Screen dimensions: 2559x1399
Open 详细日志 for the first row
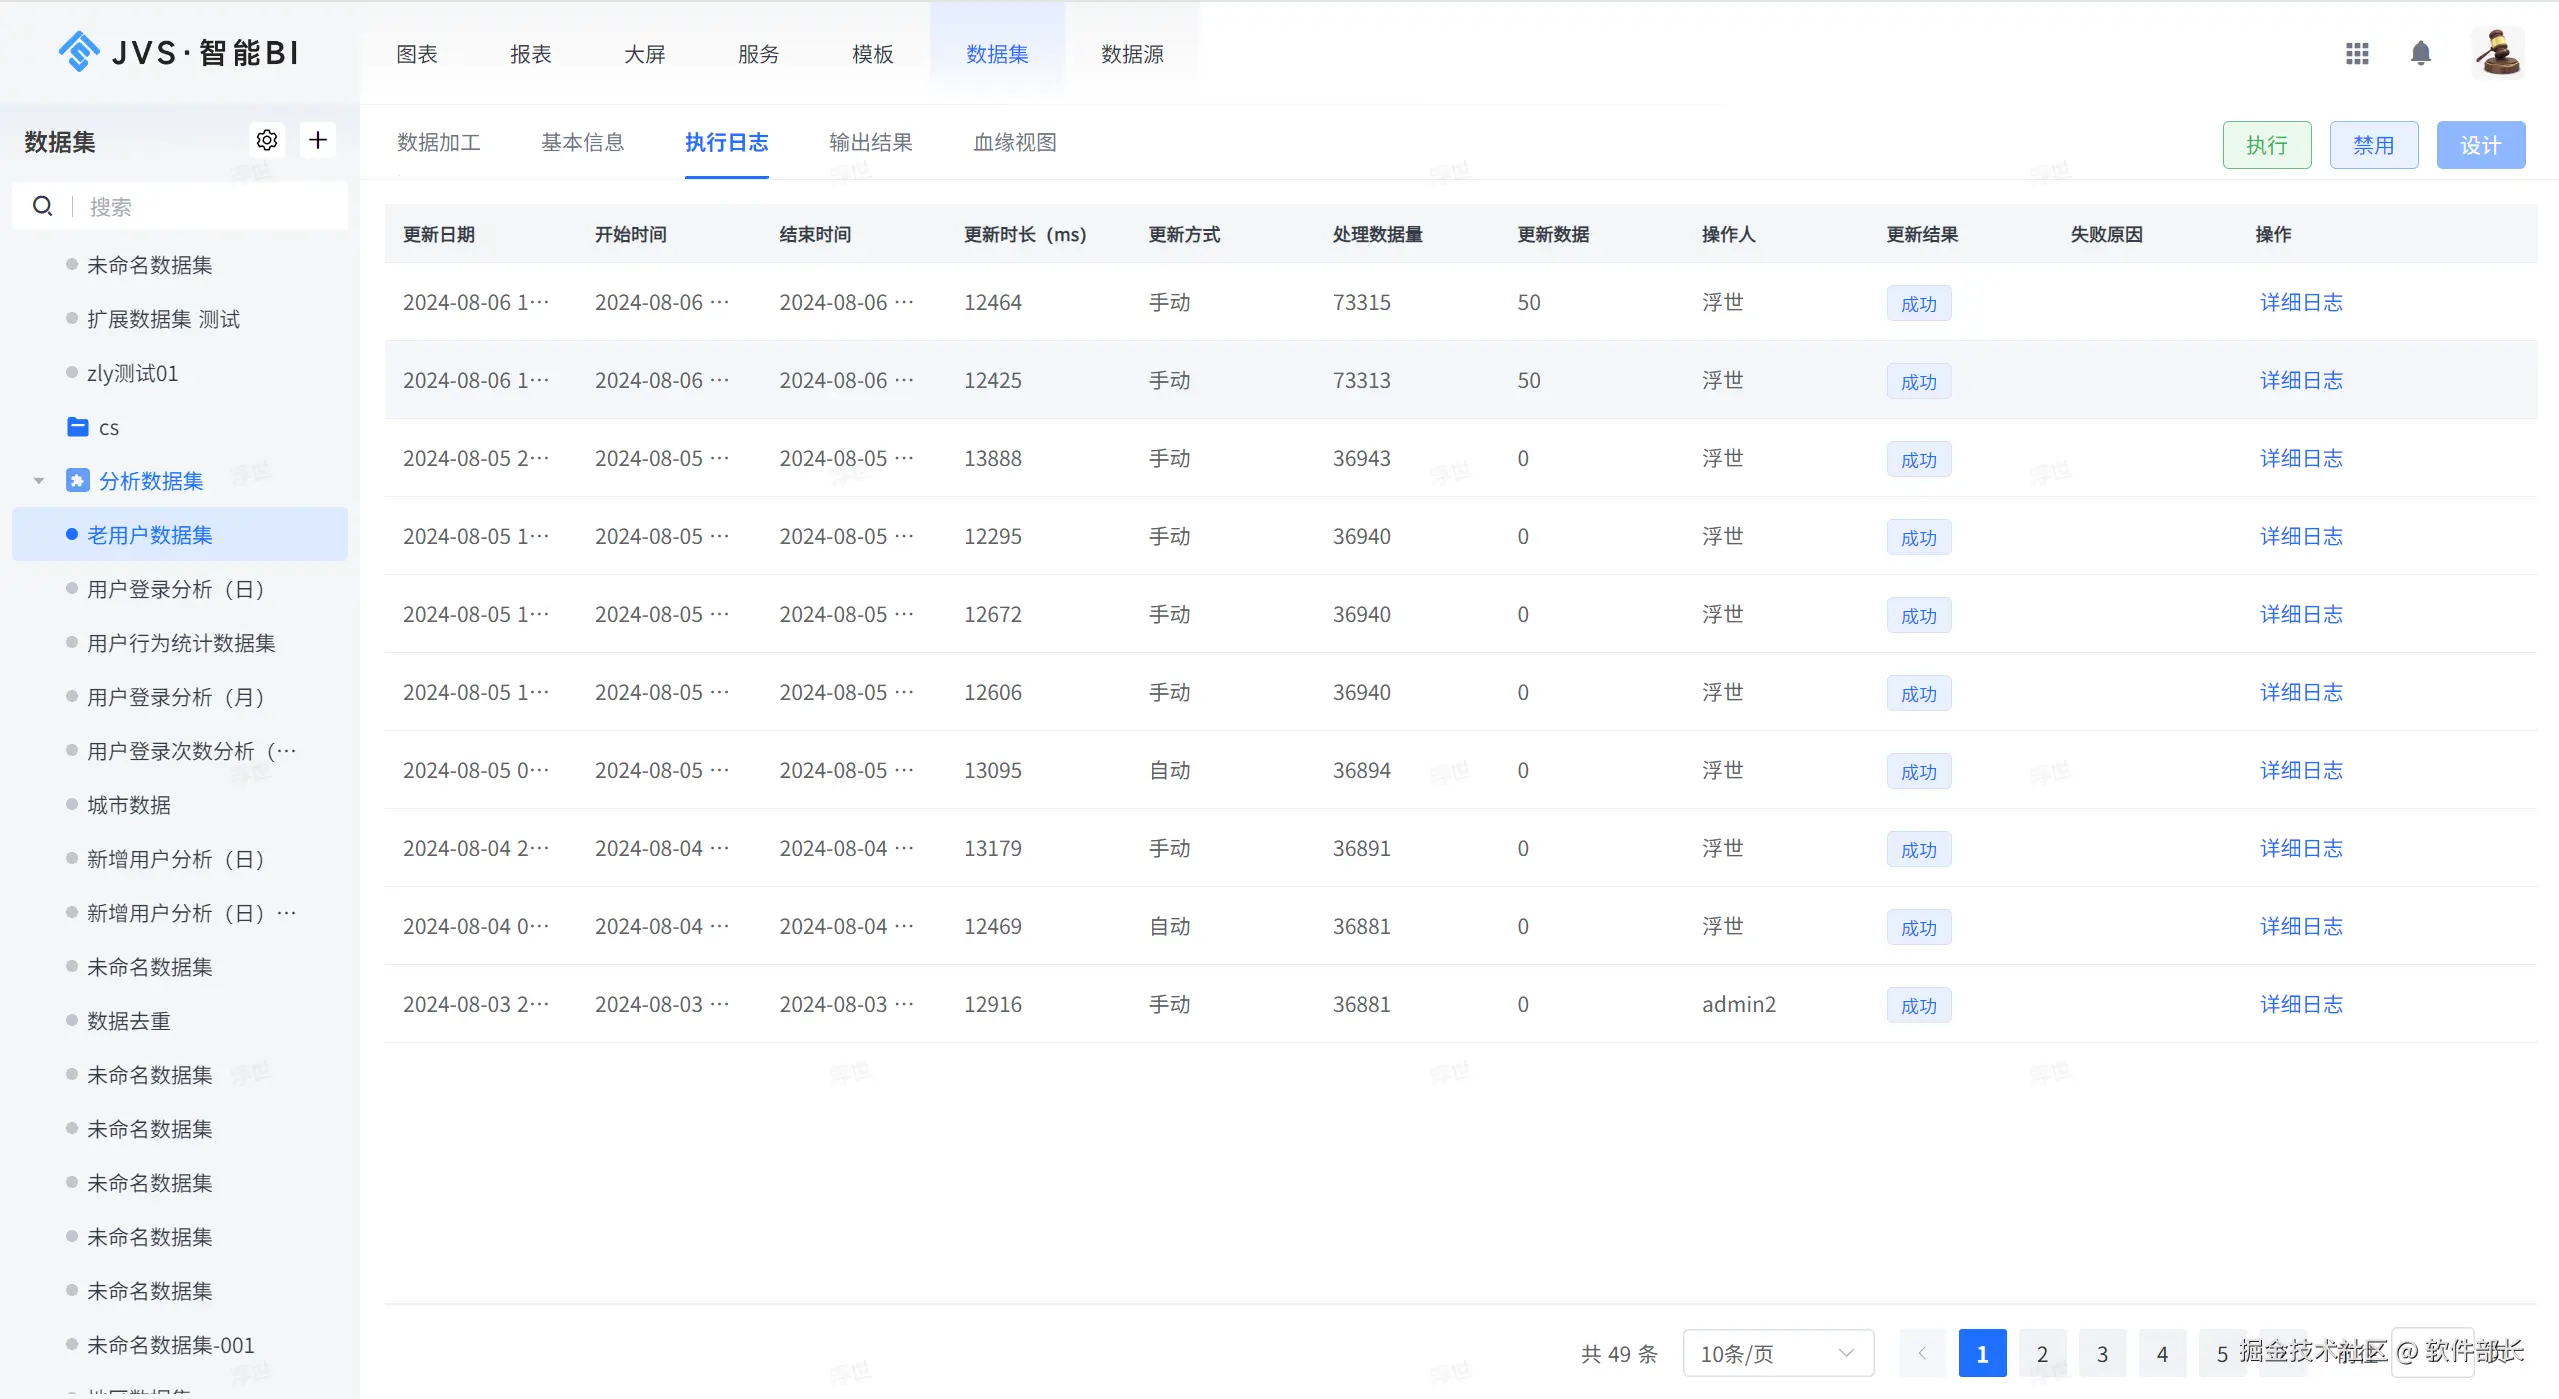[x=2301, y=302]
